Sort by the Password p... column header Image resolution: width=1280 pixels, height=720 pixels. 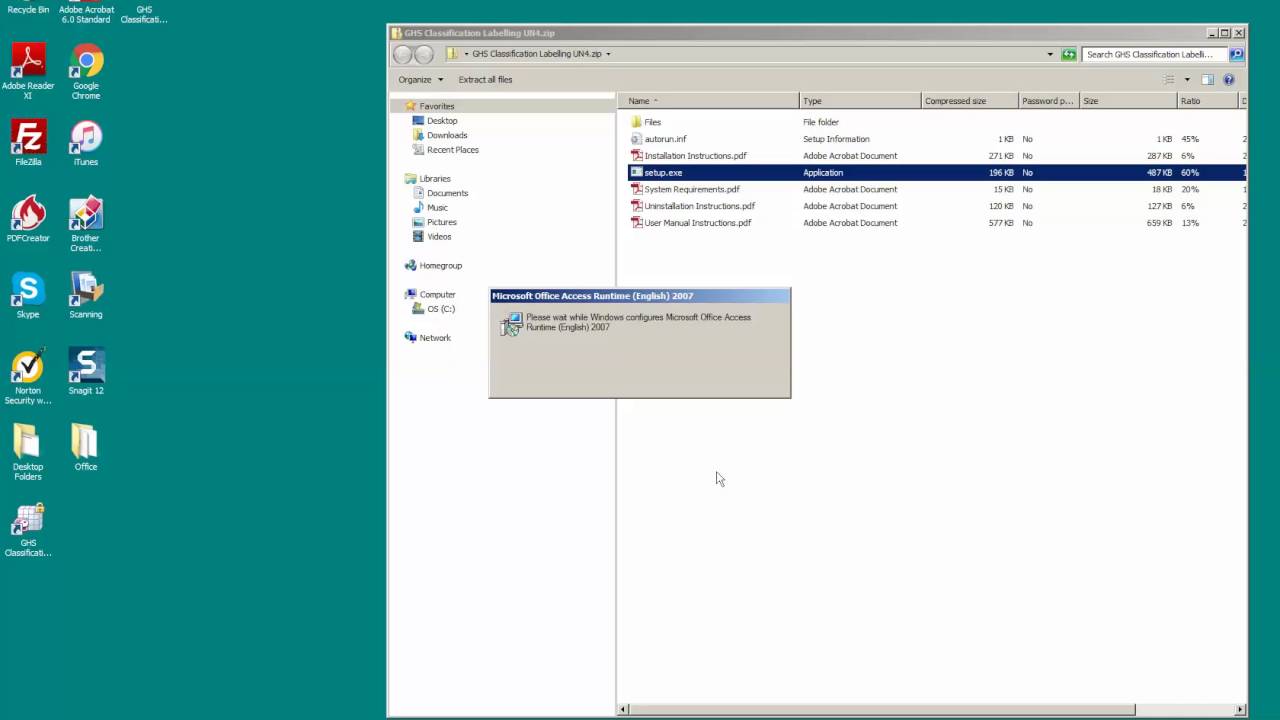coord(1049,101)
